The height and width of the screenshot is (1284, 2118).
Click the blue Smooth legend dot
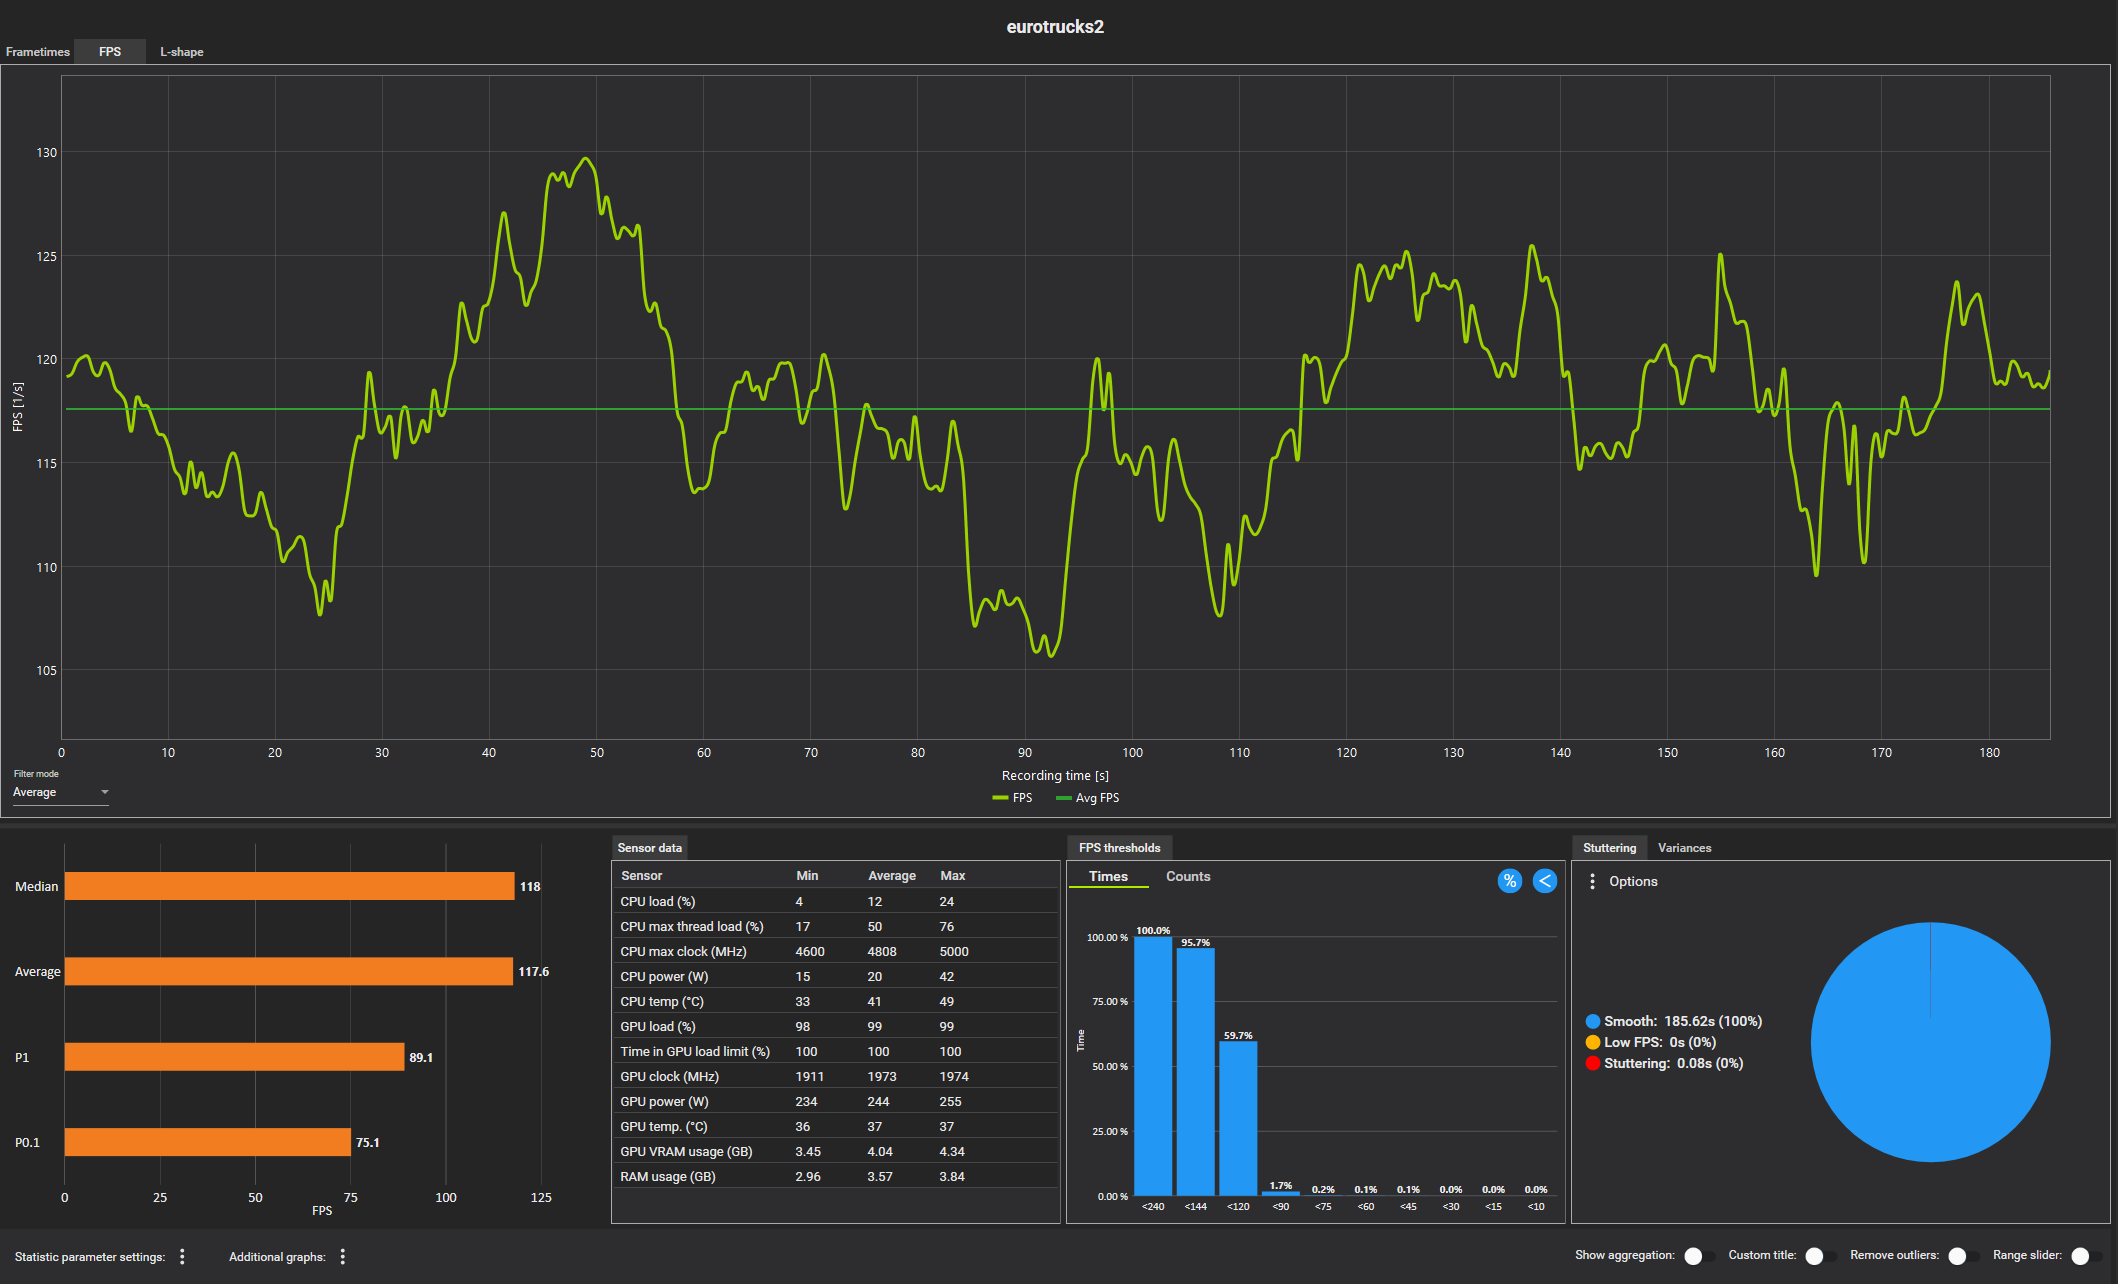(x=1592, y=1021)
